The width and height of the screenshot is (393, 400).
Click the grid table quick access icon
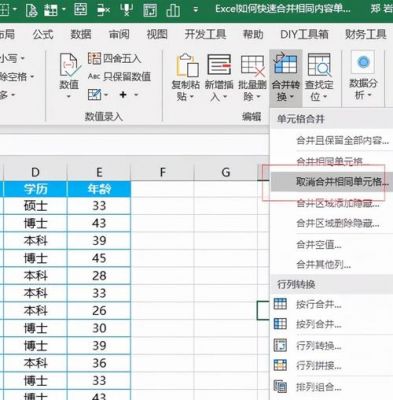(x=51, y=10)
